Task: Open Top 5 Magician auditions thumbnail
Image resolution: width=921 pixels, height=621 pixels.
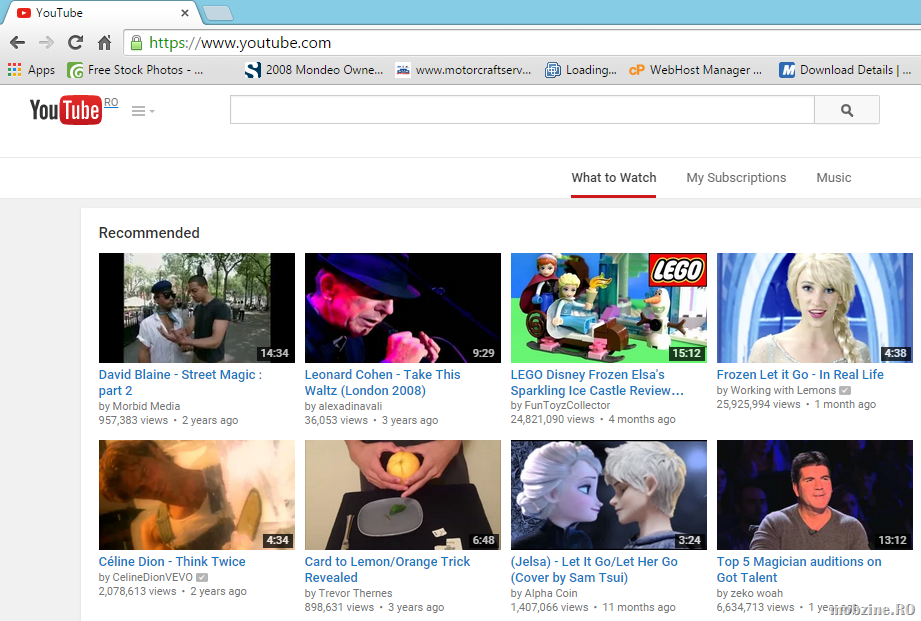Action: tap(815, 495)
